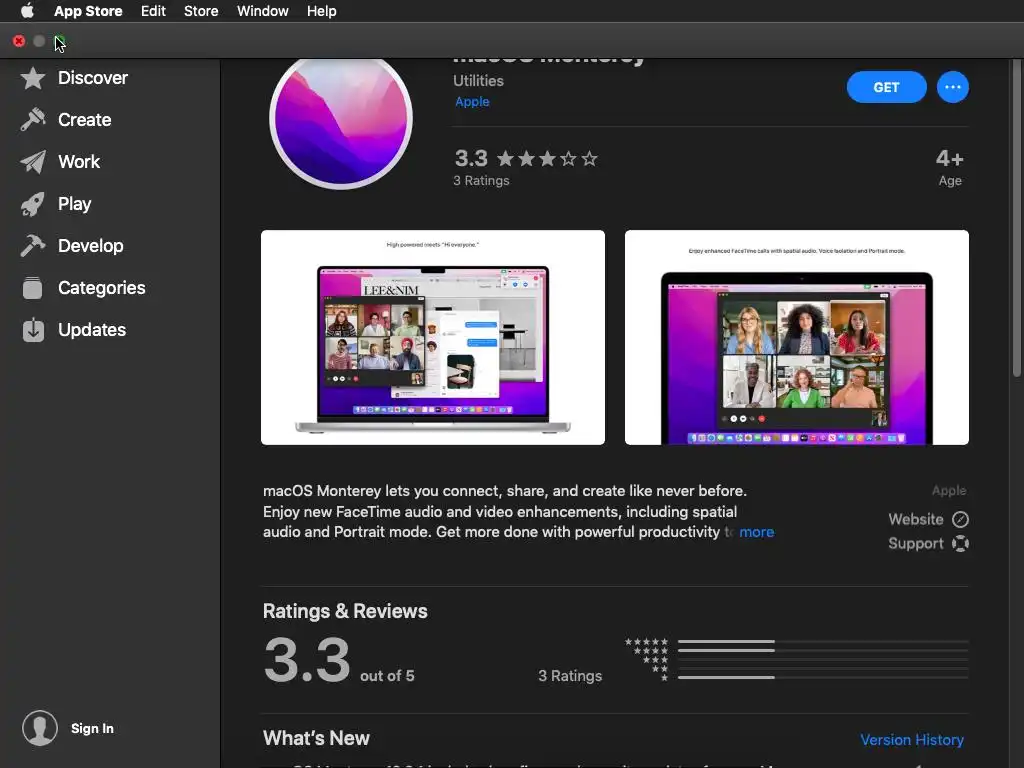The image size is (1024, 768).
Task: Click the four-star rating bar
Action: (x=823, y=650)
